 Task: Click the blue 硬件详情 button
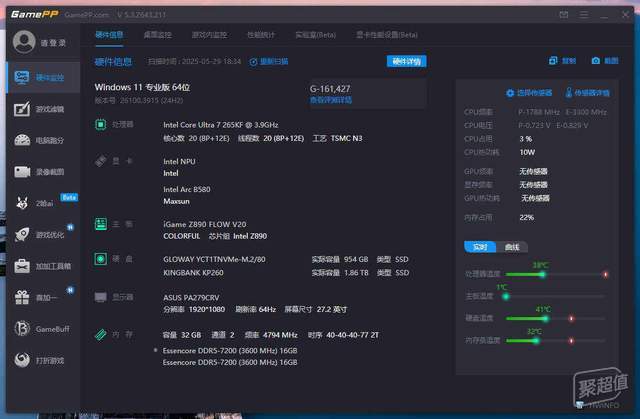tap(407, 61)
